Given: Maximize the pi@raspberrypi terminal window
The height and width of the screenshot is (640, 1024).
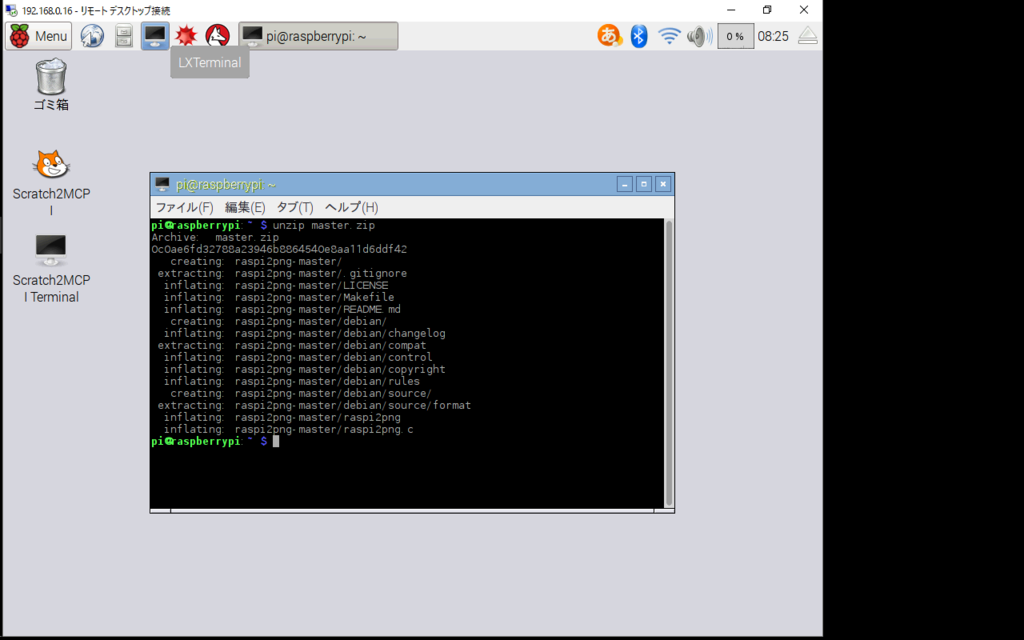Looking at the screenshot, I should pos(643,184).
